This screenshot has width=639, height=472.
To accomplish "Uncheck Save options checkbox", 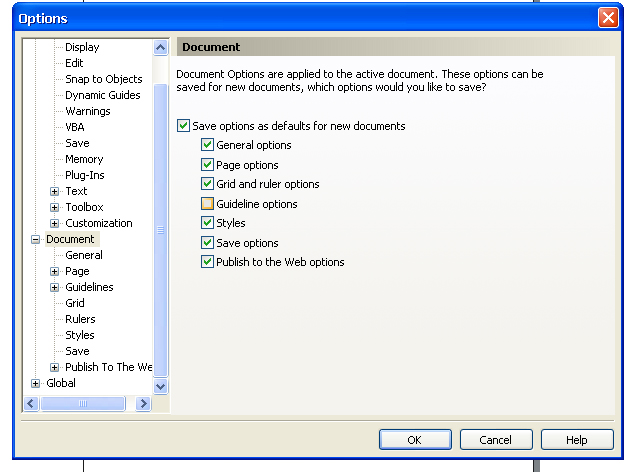I will [207, 243].
